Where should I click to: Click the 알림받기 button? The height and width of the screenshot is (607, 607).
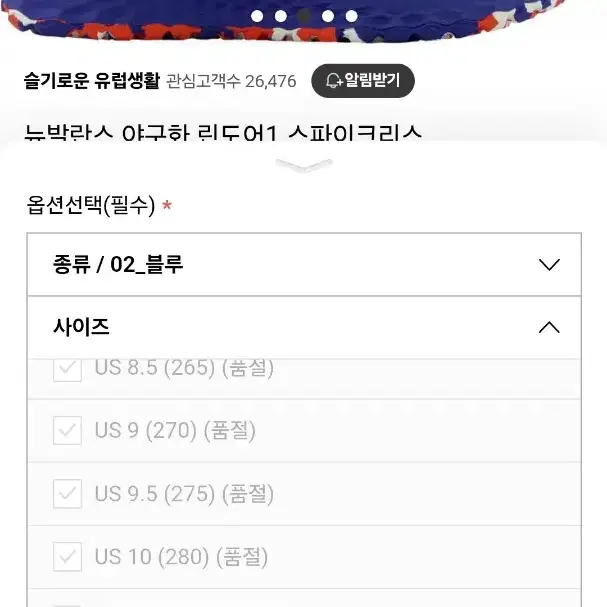(x=363, y=81)
